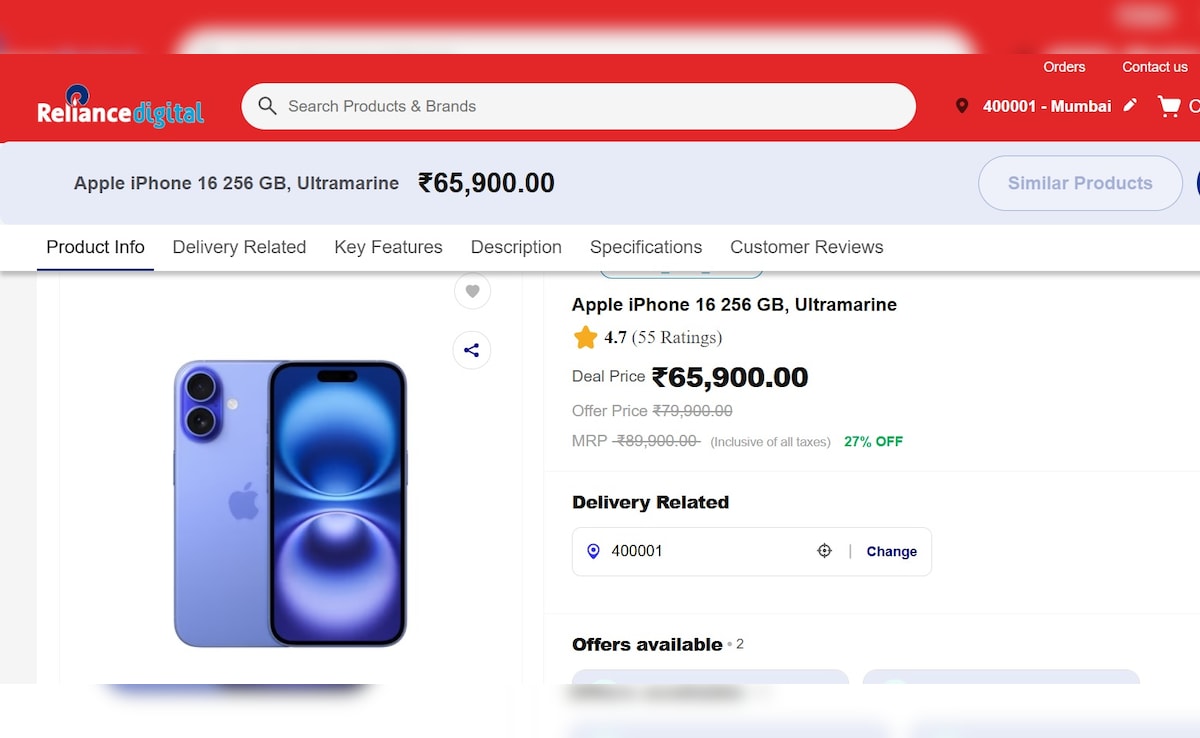This screenshot has height=738, width=1200.
Task: Click the search magnifier icon
Action: [x=267, y=106]
